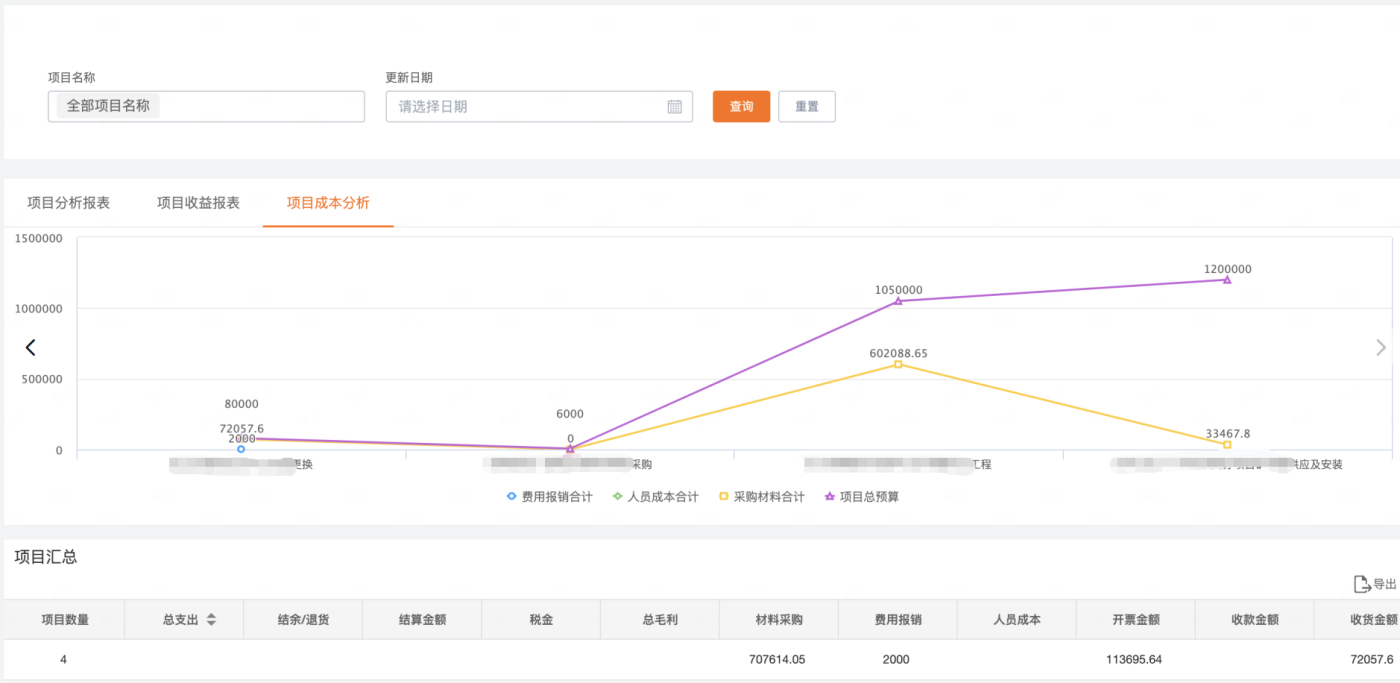Screen dimensions: 1400x683
Task: Click the chart's left arrow
Action: (x=31, y=347)
